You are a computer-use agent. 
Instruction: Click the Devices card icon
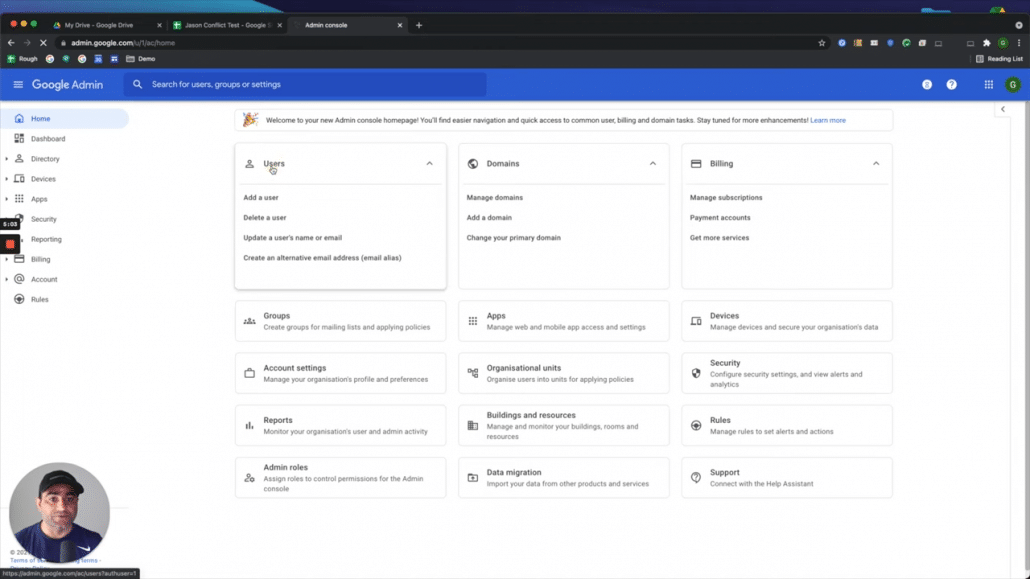pyautogui.click(x=696, y=321)
